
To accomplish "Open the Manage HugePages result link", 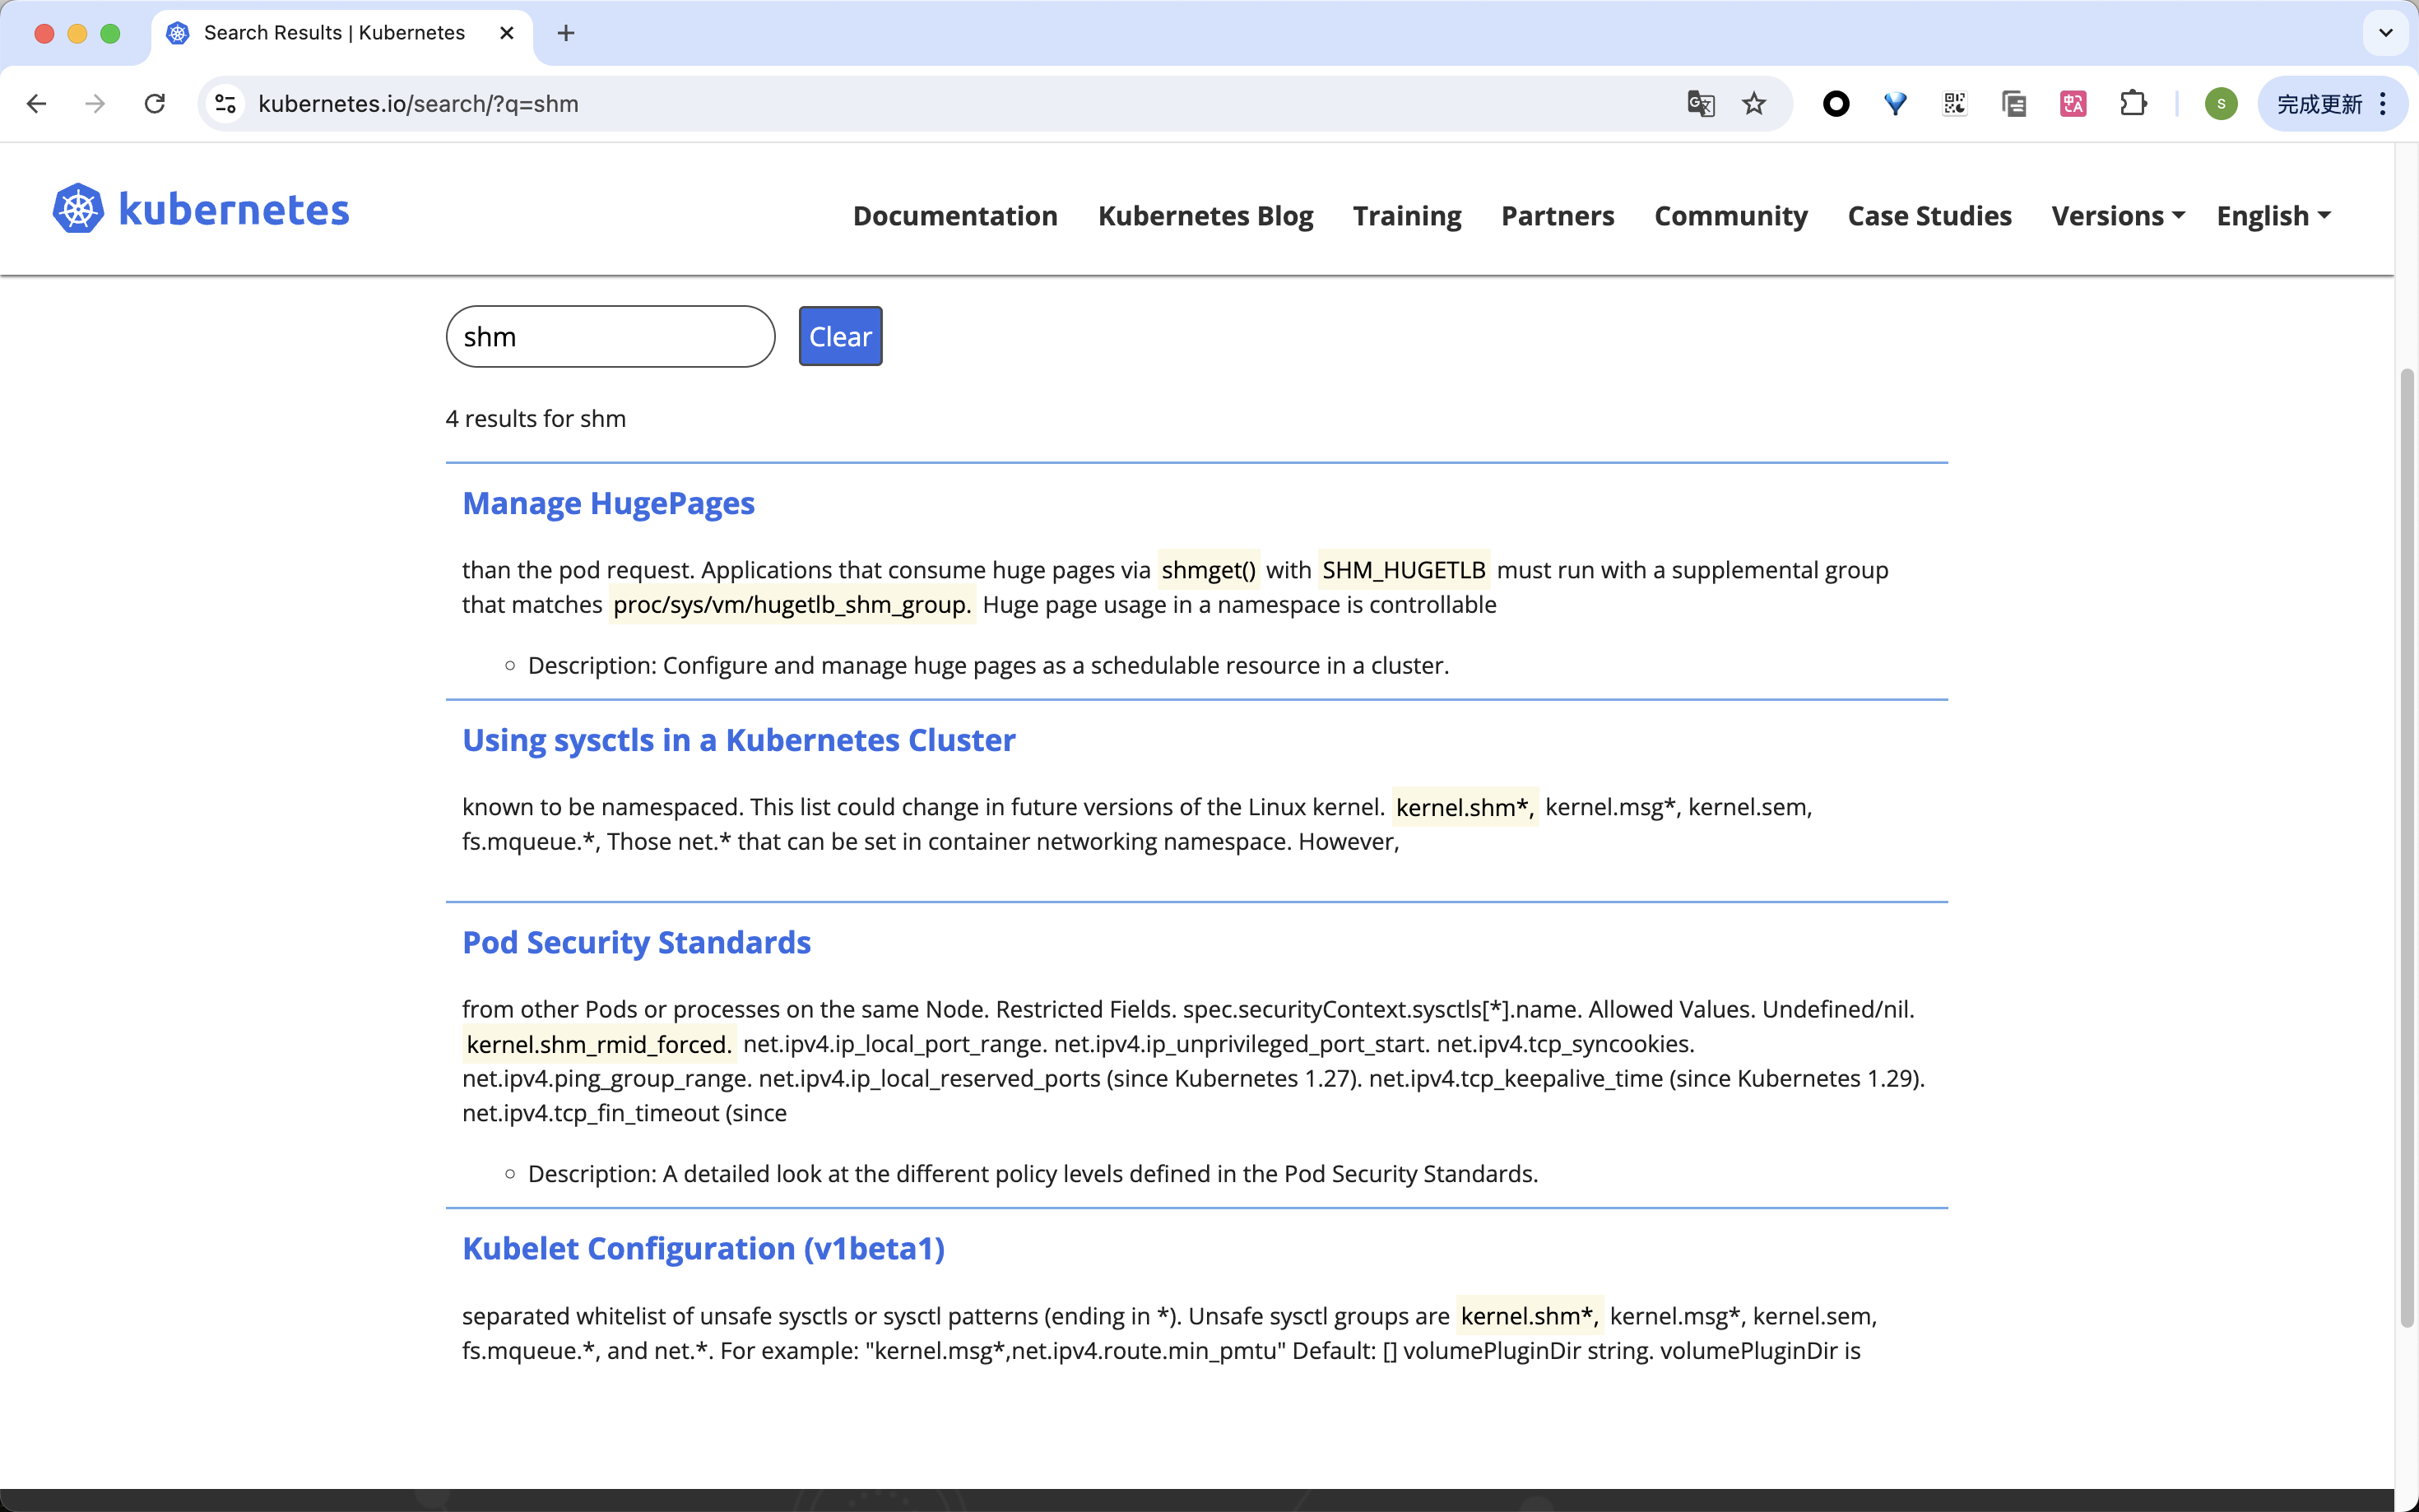I will (x=608, y=502).
